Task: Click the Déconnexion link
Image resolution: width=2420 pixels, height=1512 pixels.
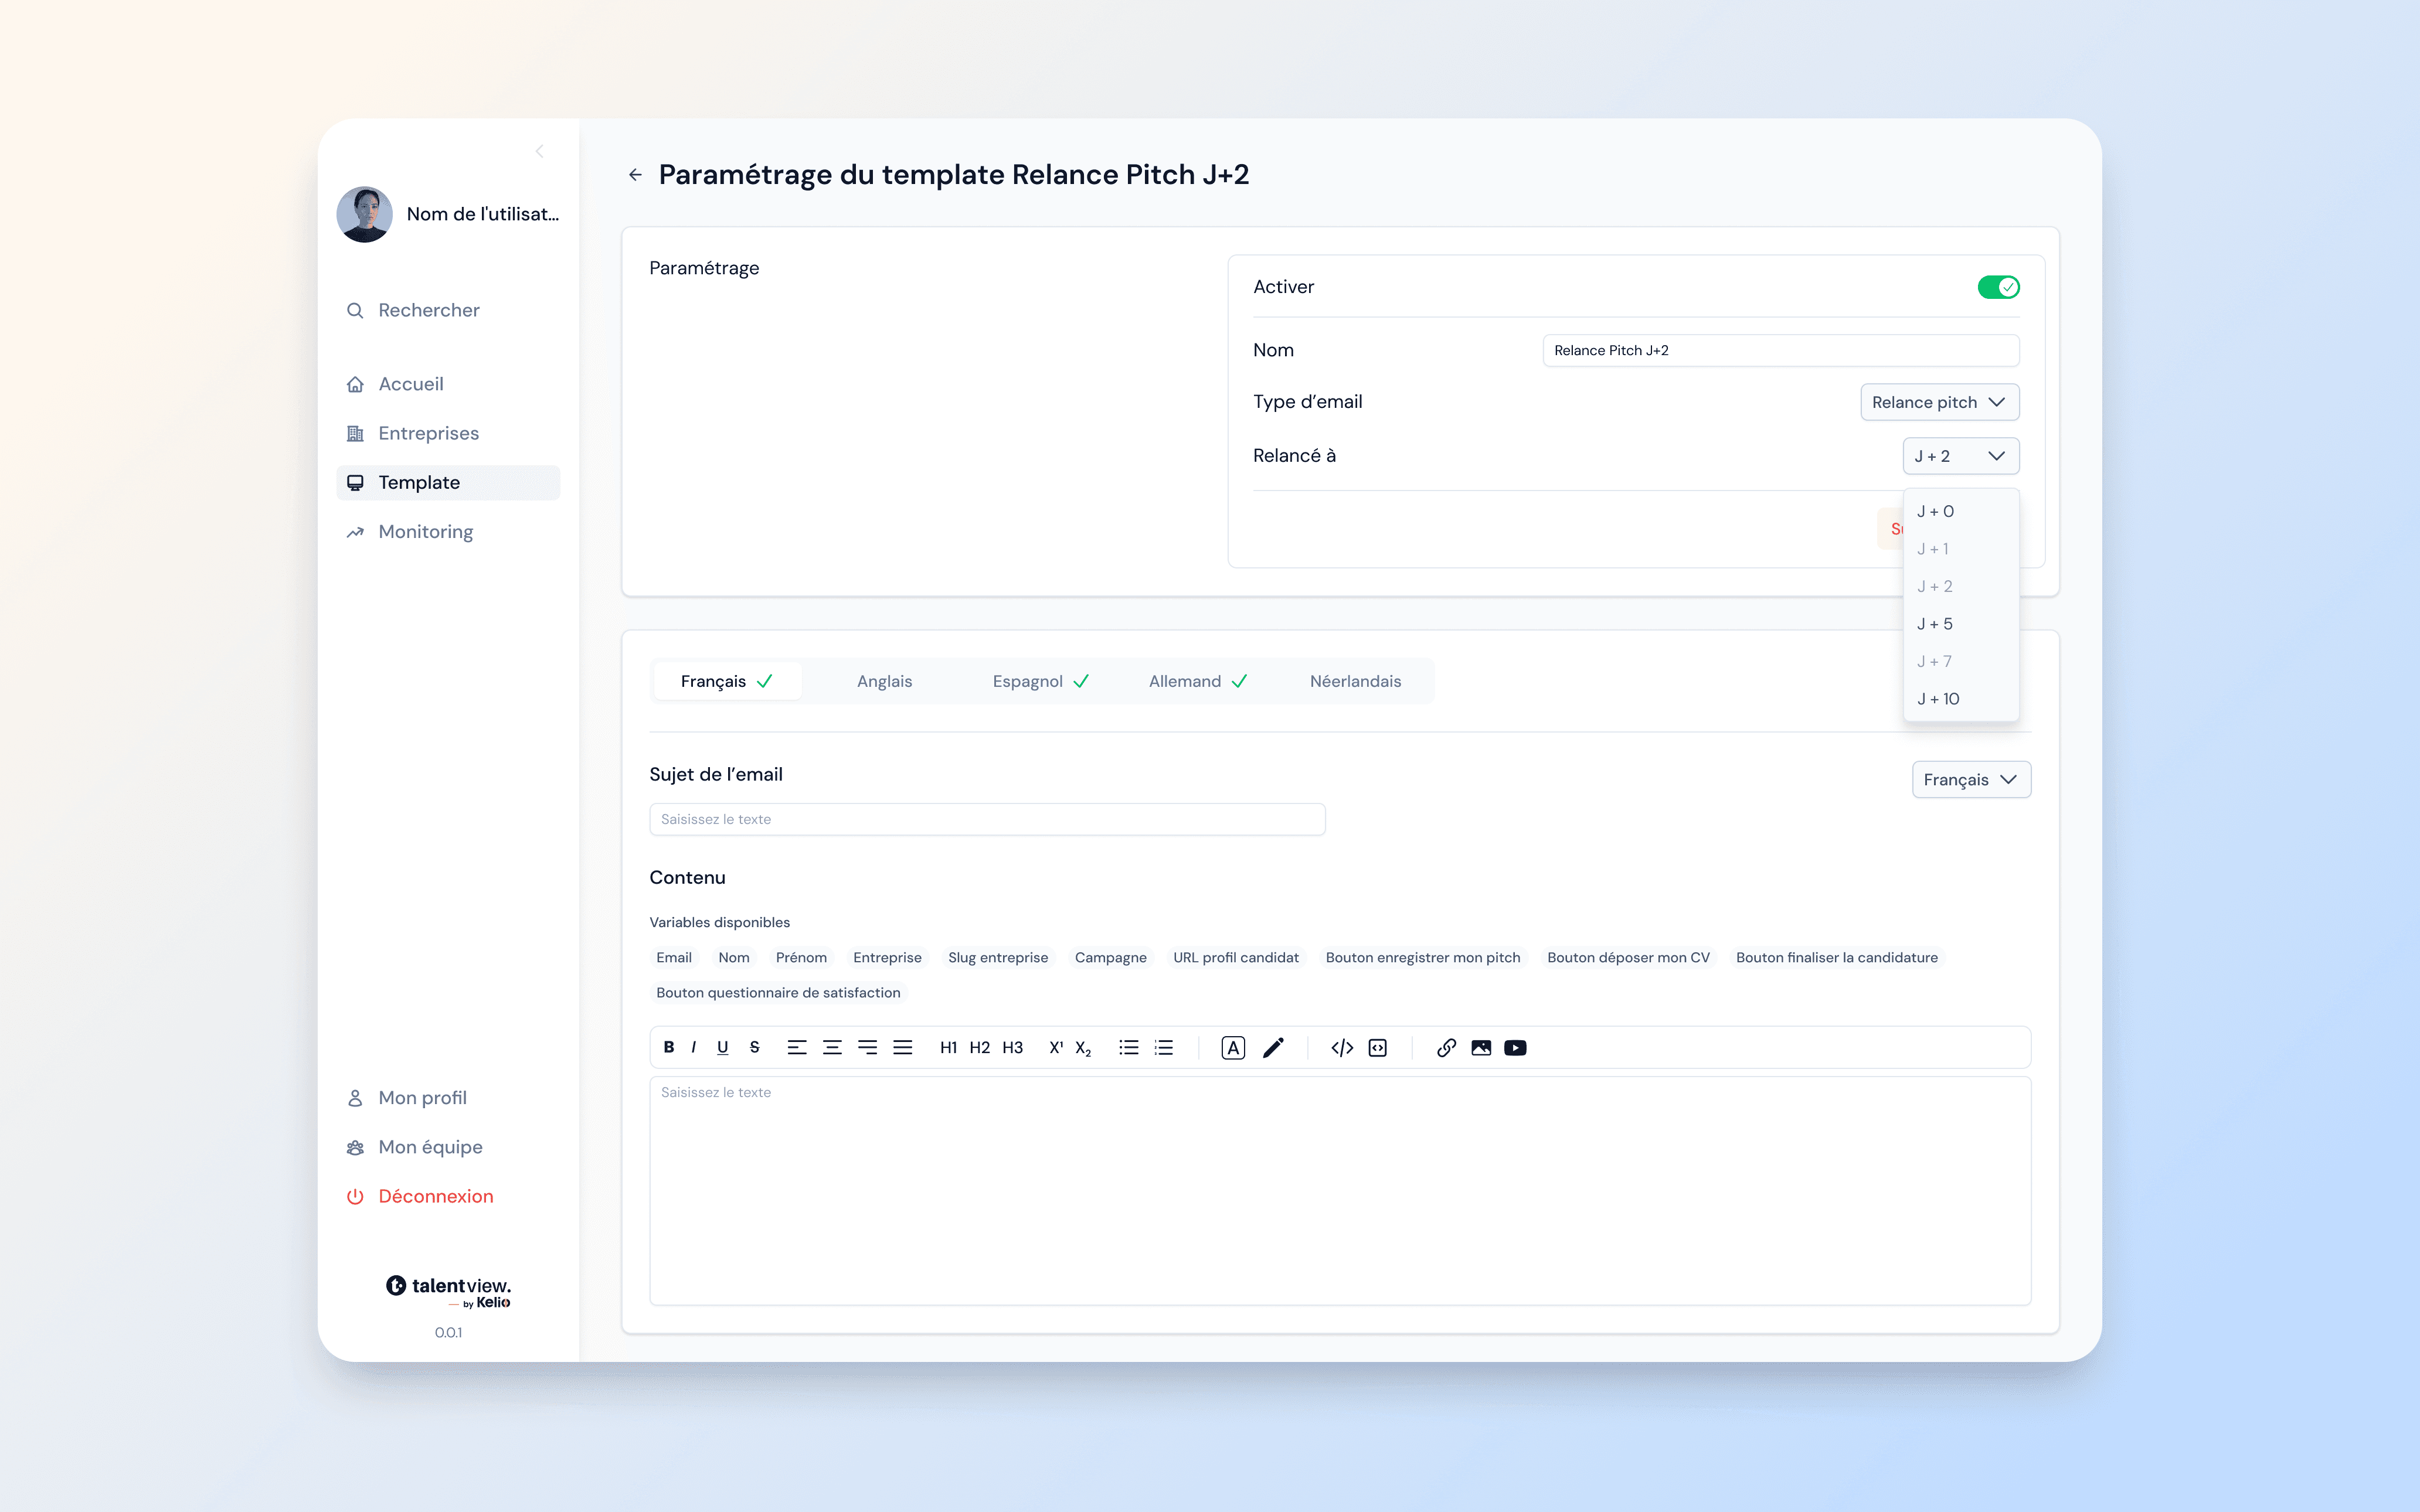Action: click(435, 1196)
